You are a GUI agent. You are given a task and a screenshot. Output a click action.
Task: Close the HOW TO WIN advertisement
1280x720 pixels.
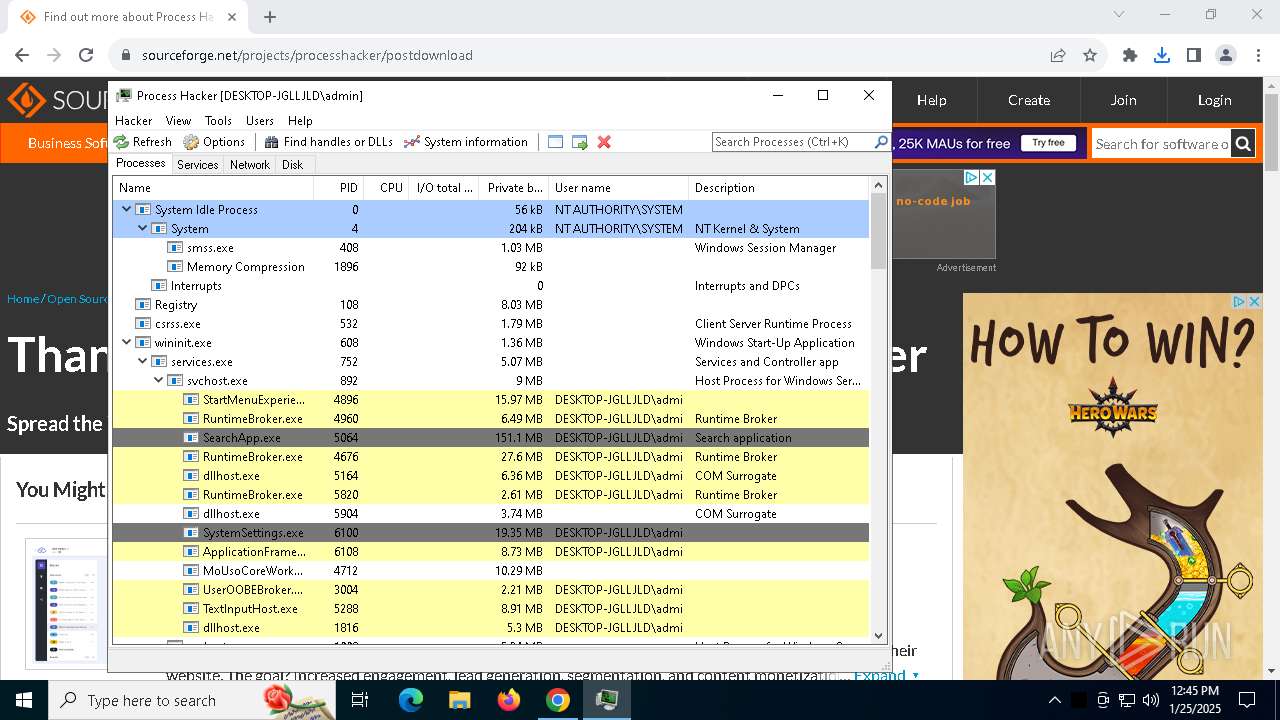coord(1254,301)
